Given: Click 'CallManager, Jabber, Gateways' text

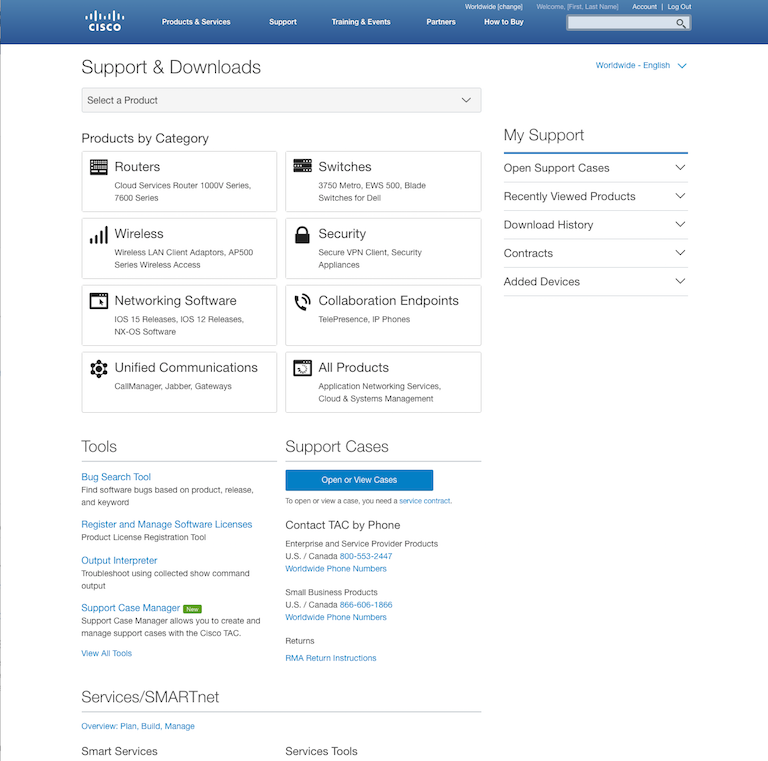Looking at the screenshot, I should click(173, 386).
